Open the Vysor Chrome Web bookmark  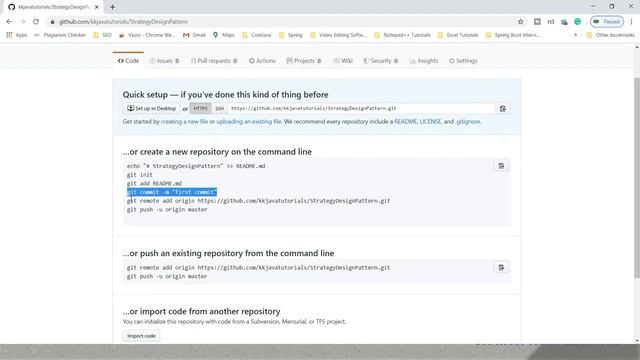point(147,35)
